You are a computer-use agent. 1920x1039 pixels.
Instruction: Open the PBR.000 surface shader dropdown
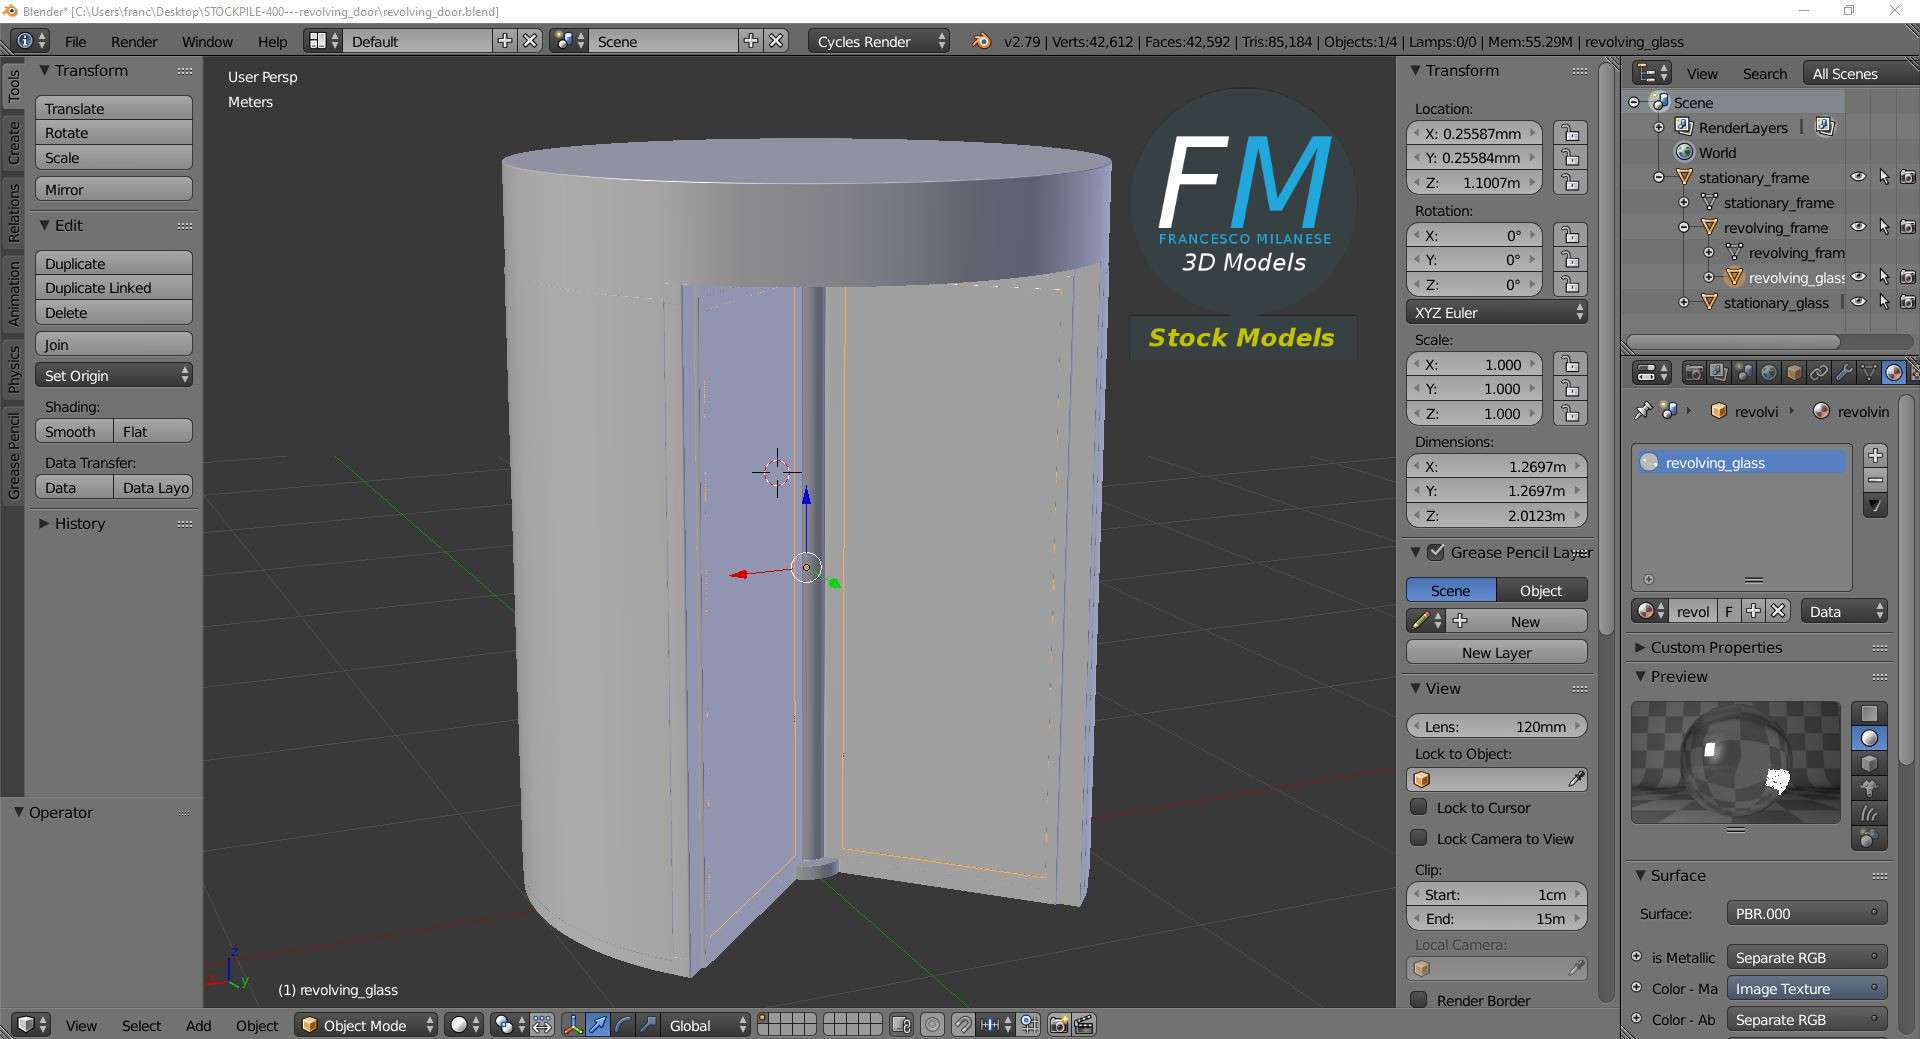1806,913
